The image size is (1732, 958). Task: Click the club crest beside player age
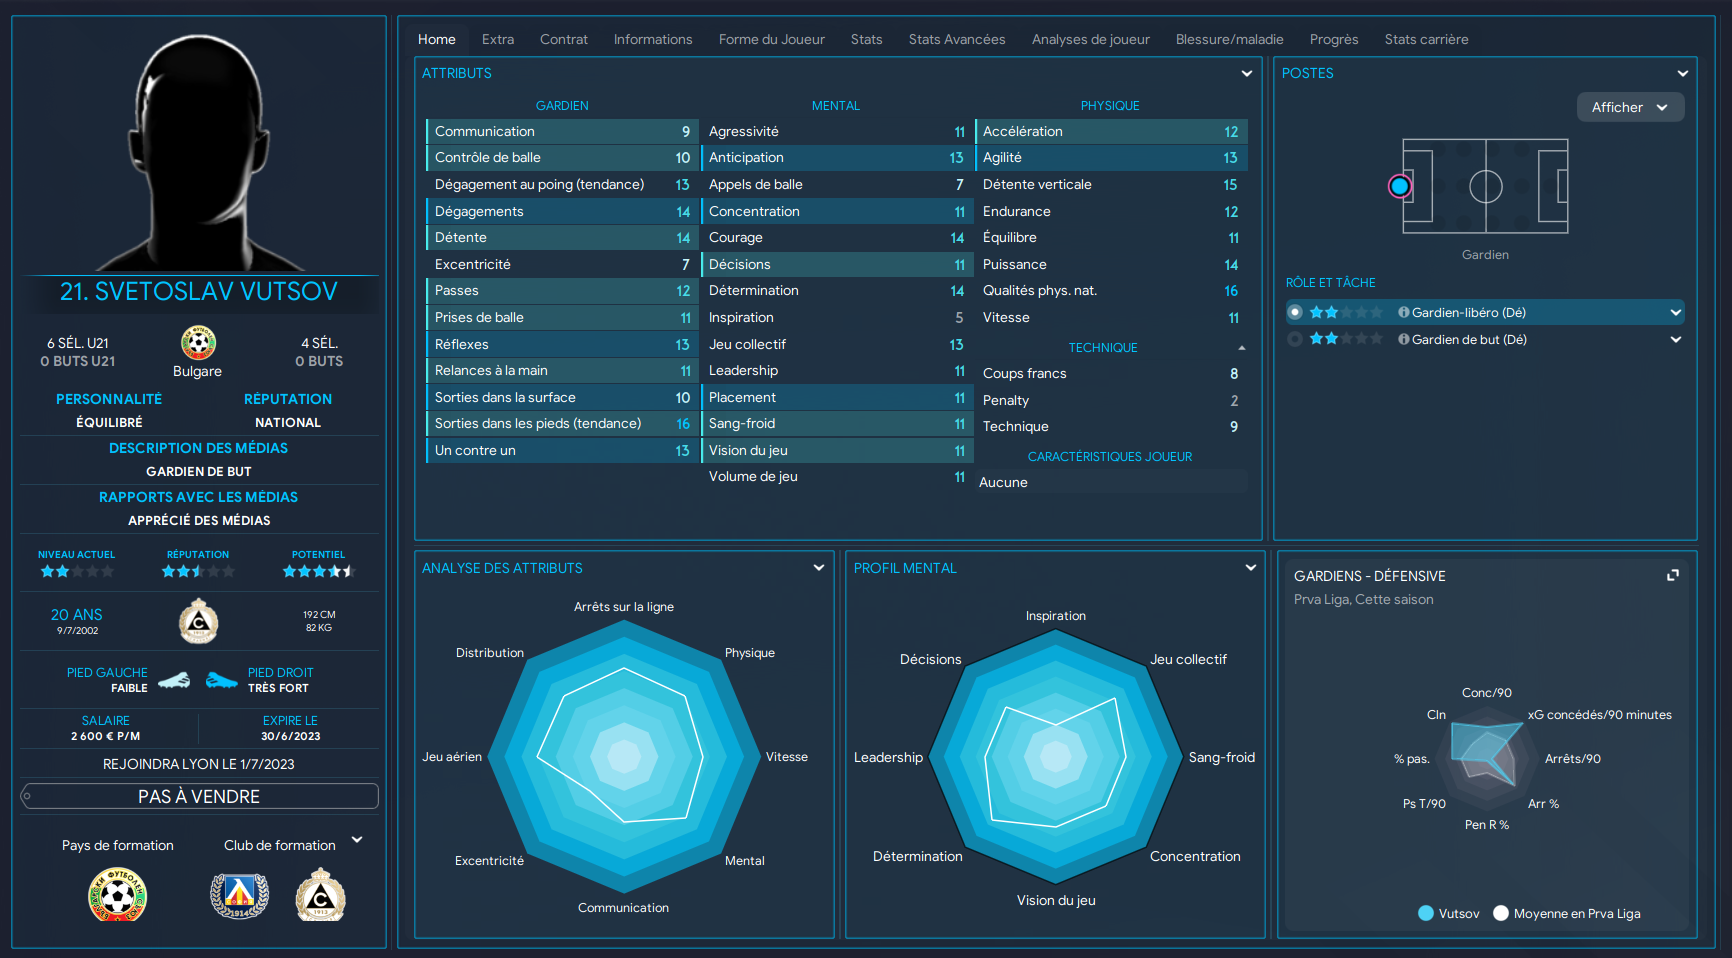pyautogui.click(x=198, y=621)
